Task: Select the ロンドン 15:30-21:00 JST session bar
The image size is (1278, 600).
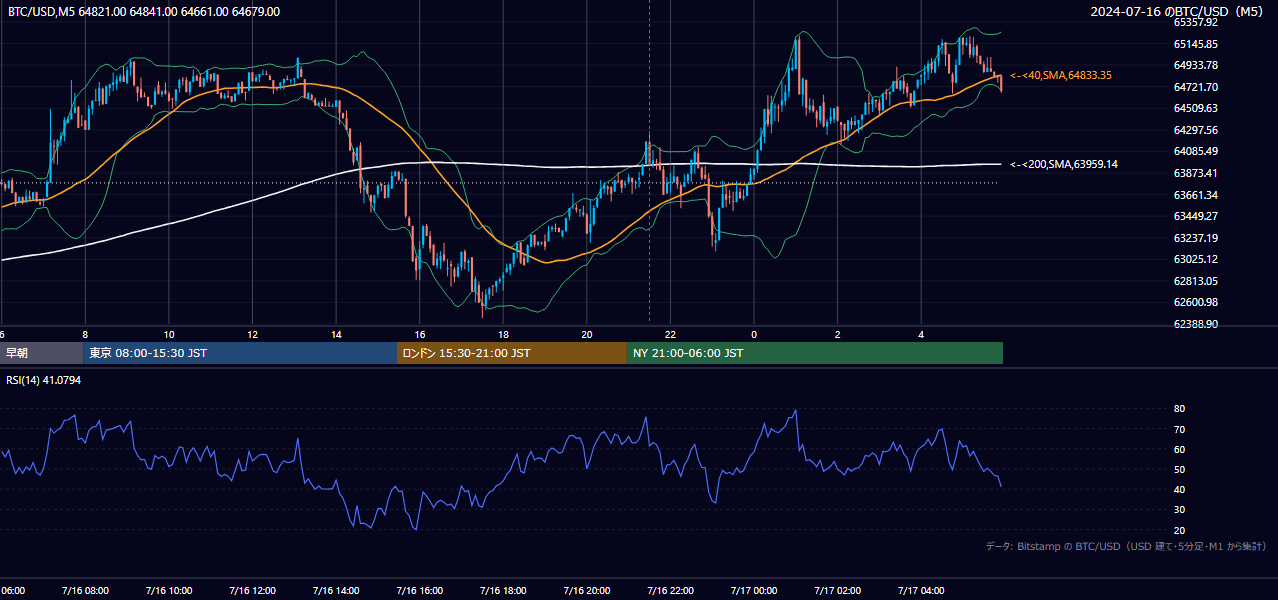Action: [x=512, y=353]
